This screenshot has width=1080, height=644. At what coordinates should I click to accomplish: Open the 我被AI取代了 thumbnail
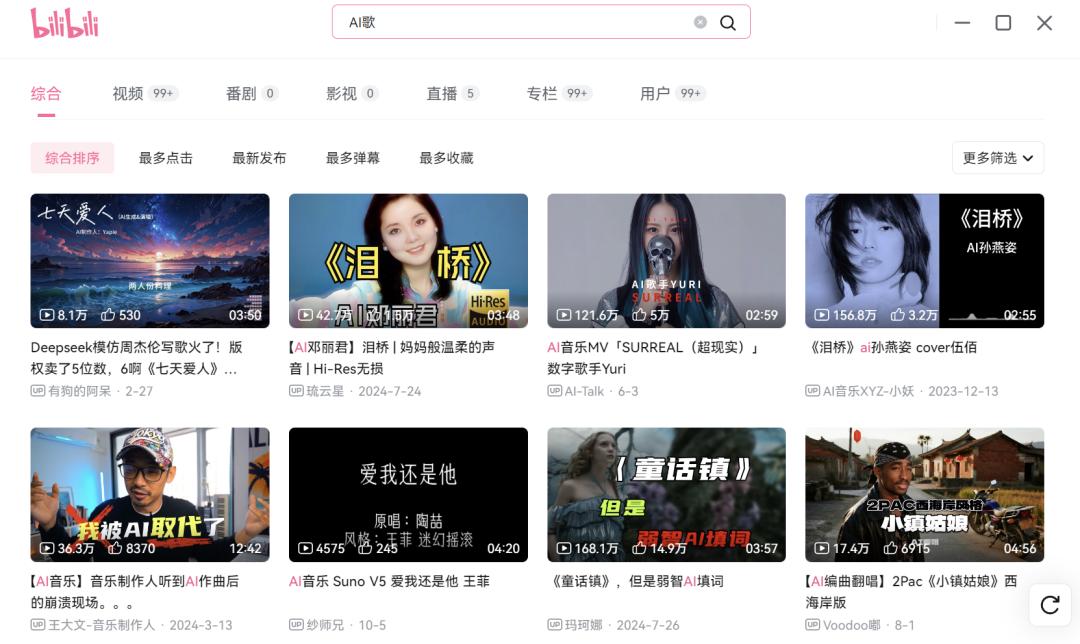click(x=149, y=495)
